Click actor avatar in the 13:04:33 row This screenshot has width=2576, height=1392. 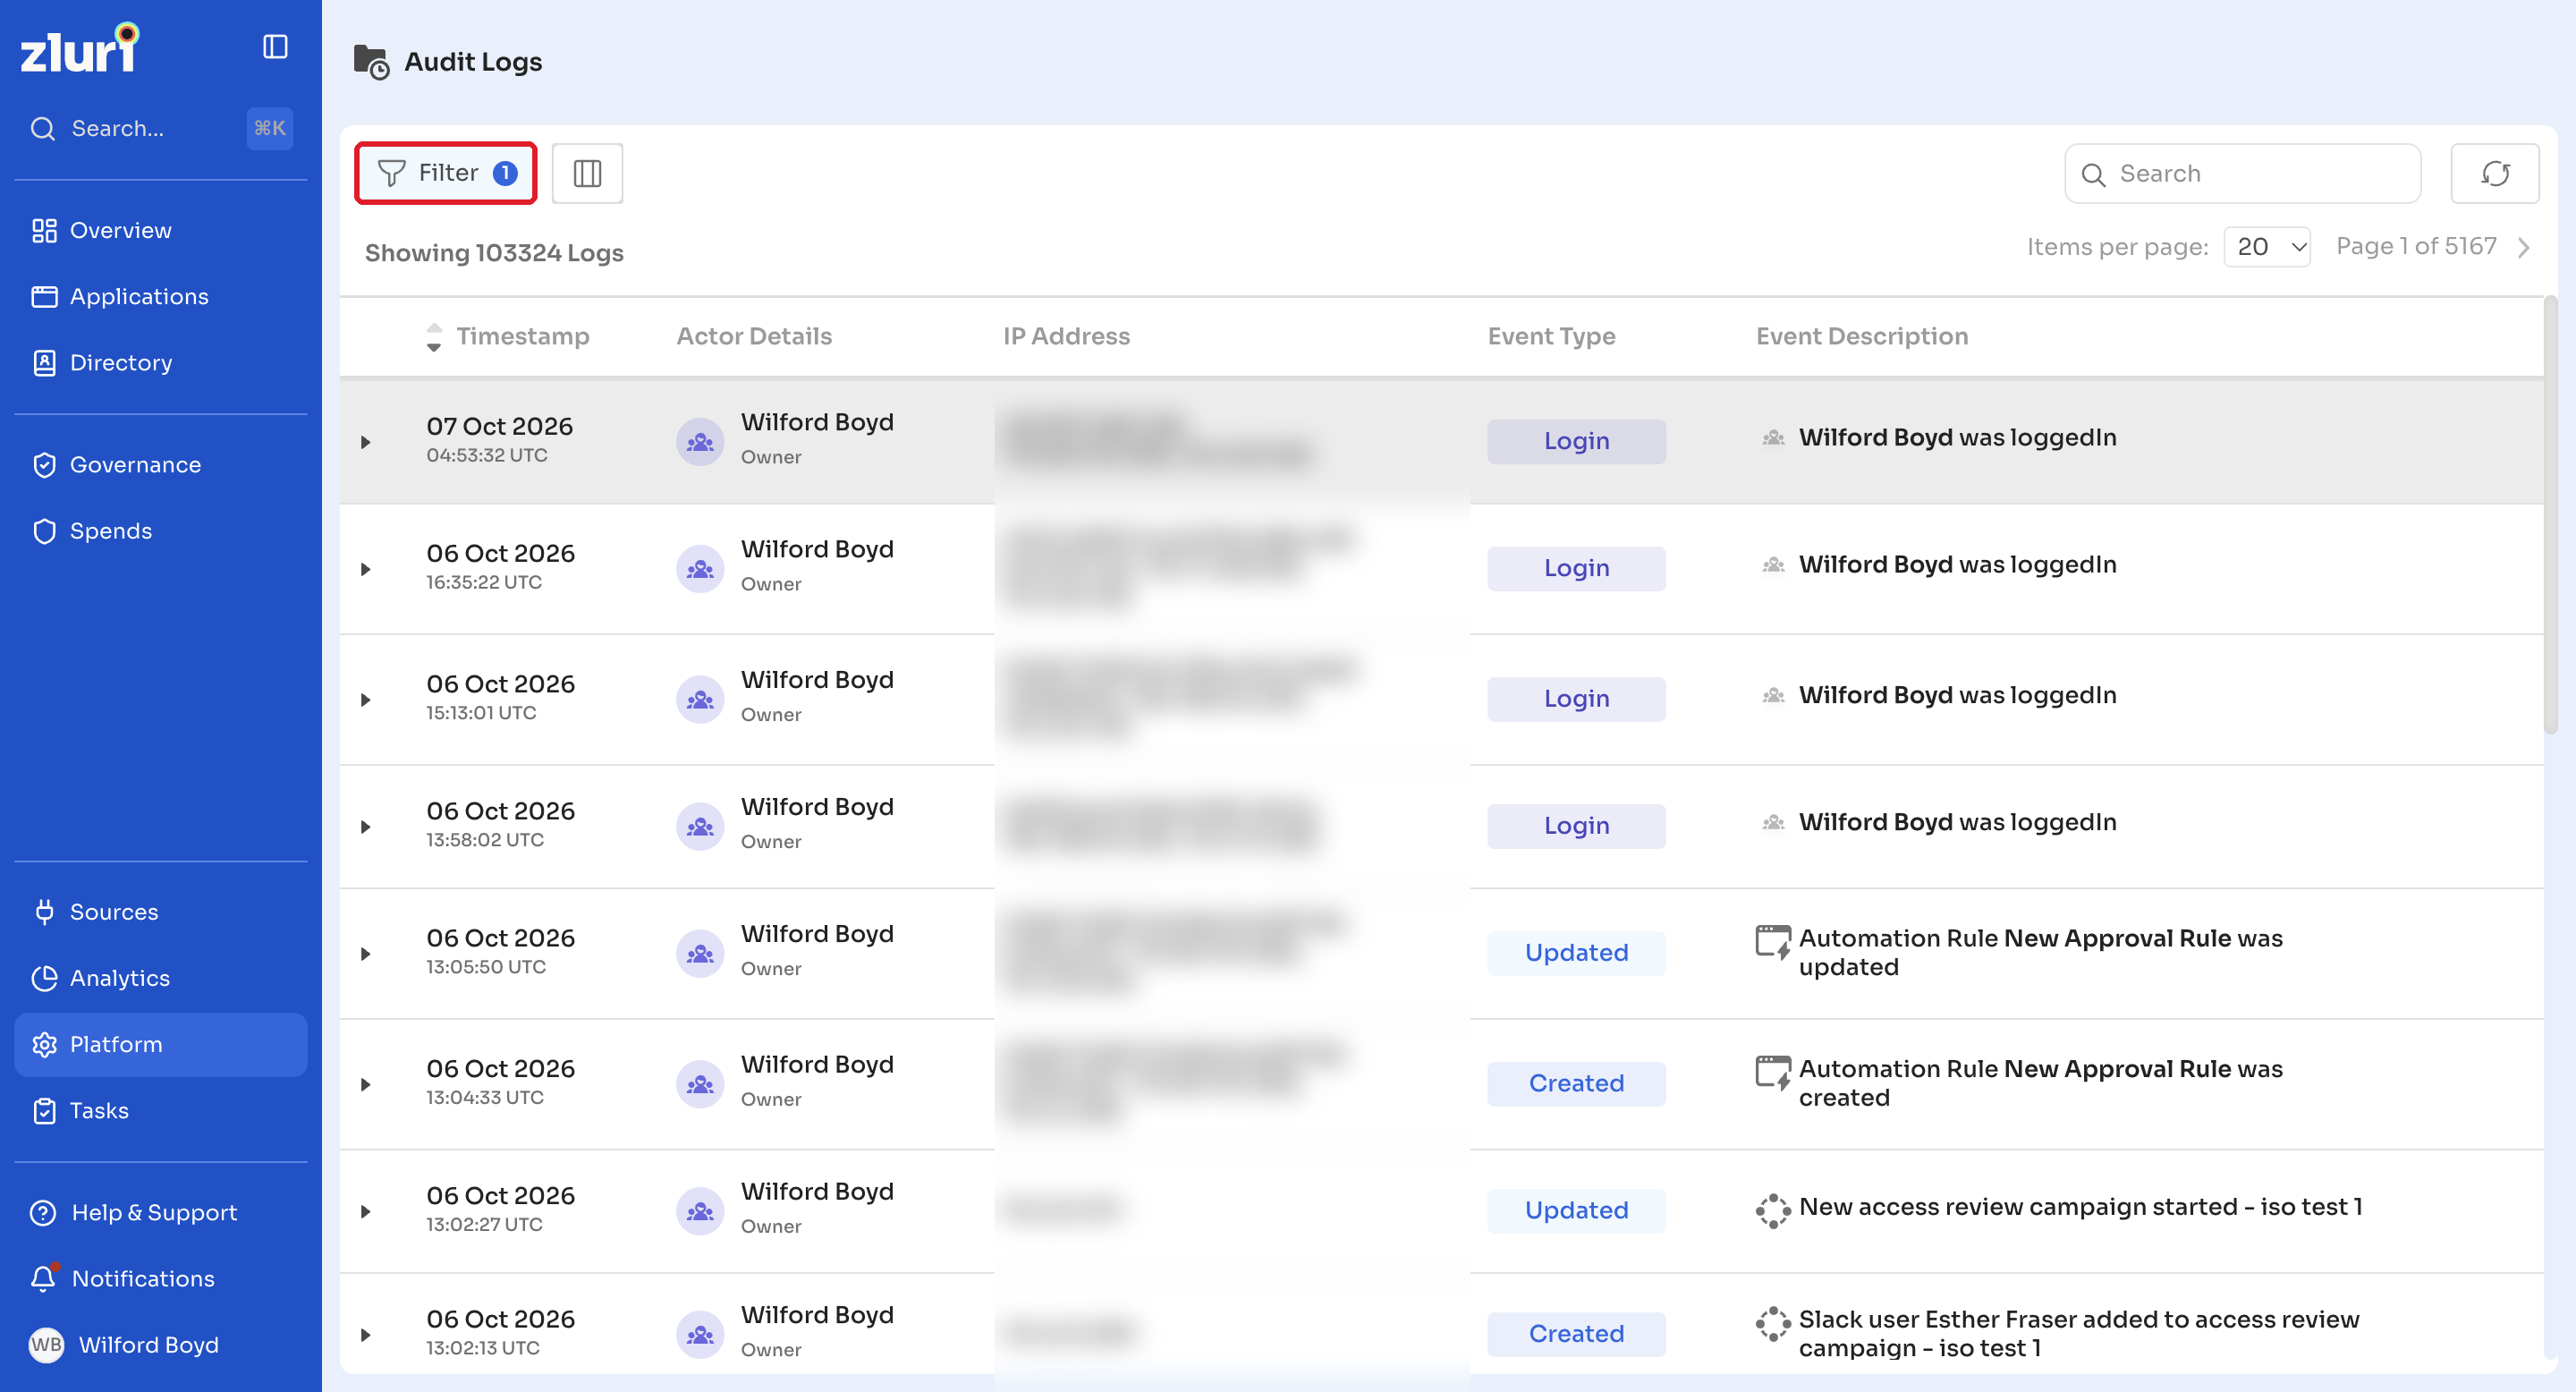point(700,1083)
